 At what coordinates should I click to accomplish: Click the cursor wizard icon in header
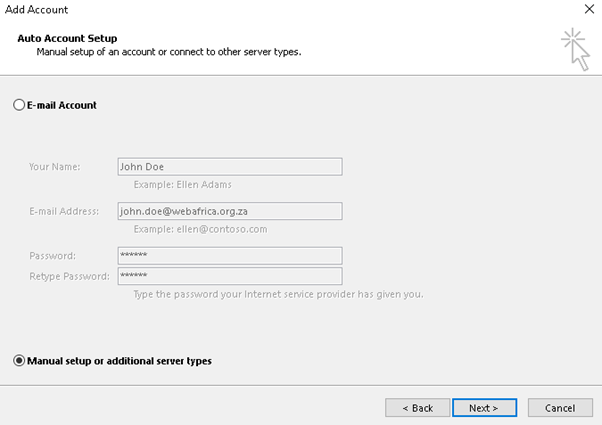[x=576, y=49]
